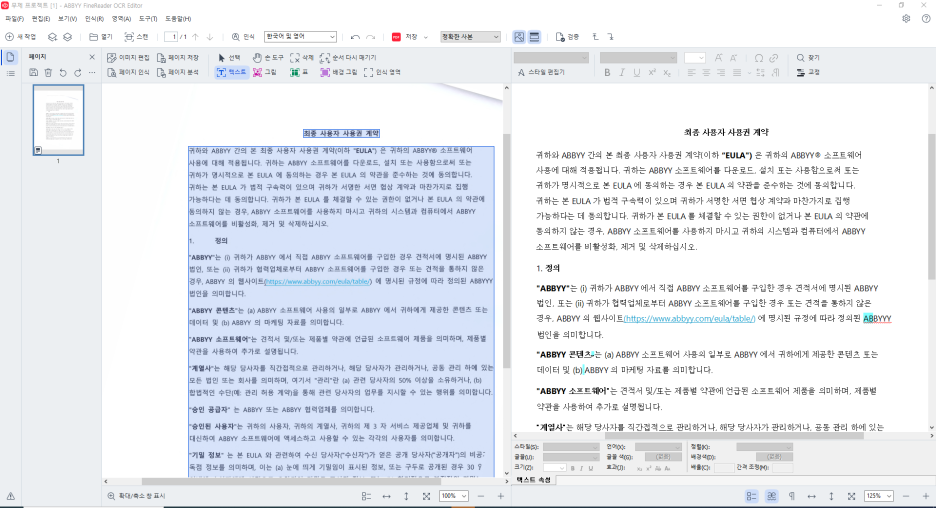Open the 파일(F) menu
936x508 pixels.
(14, 19)
